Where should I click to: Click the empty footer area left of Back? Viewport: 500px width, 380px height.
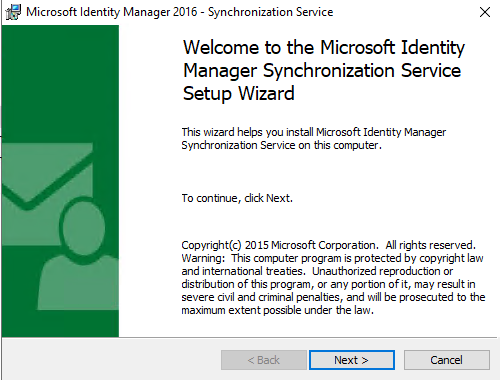pyautogui.click(x=112, y=360)
